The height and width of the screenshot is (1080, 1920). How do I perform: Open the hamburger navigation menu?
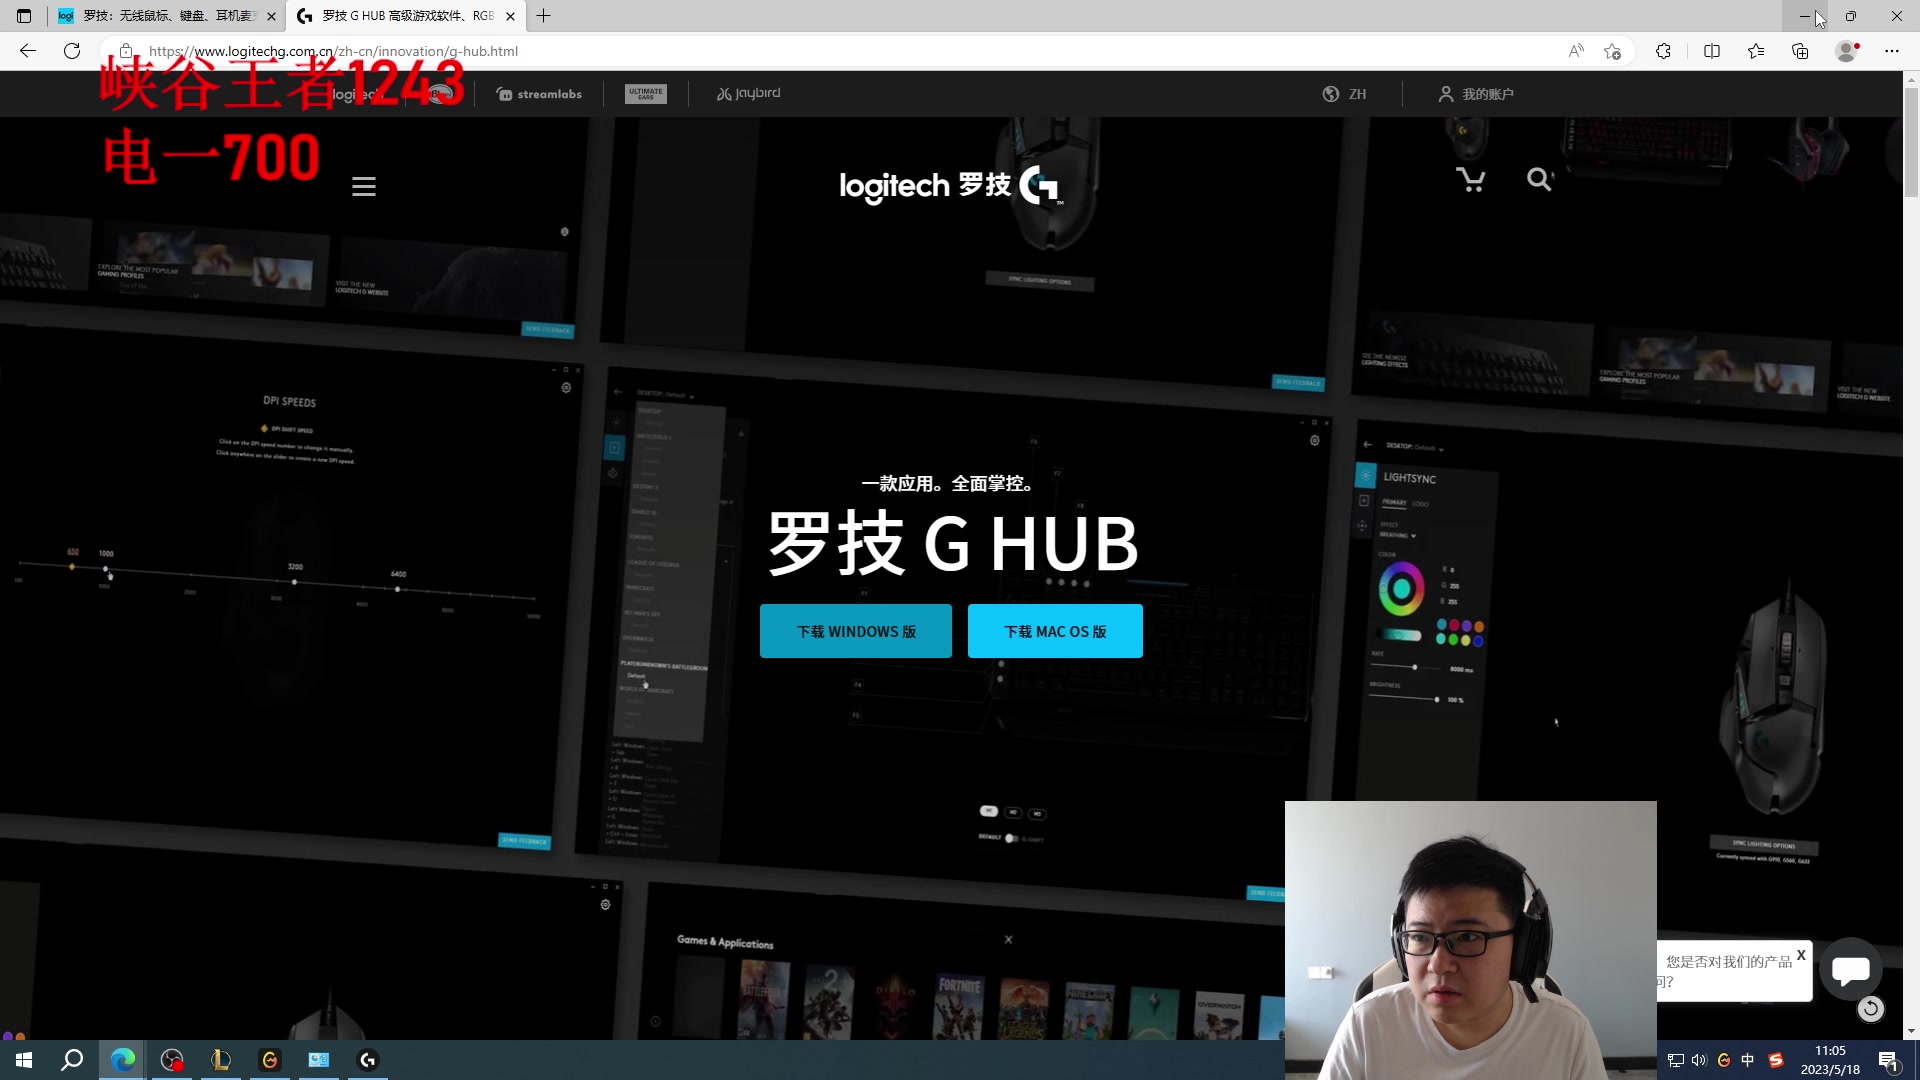coord(364,187)
